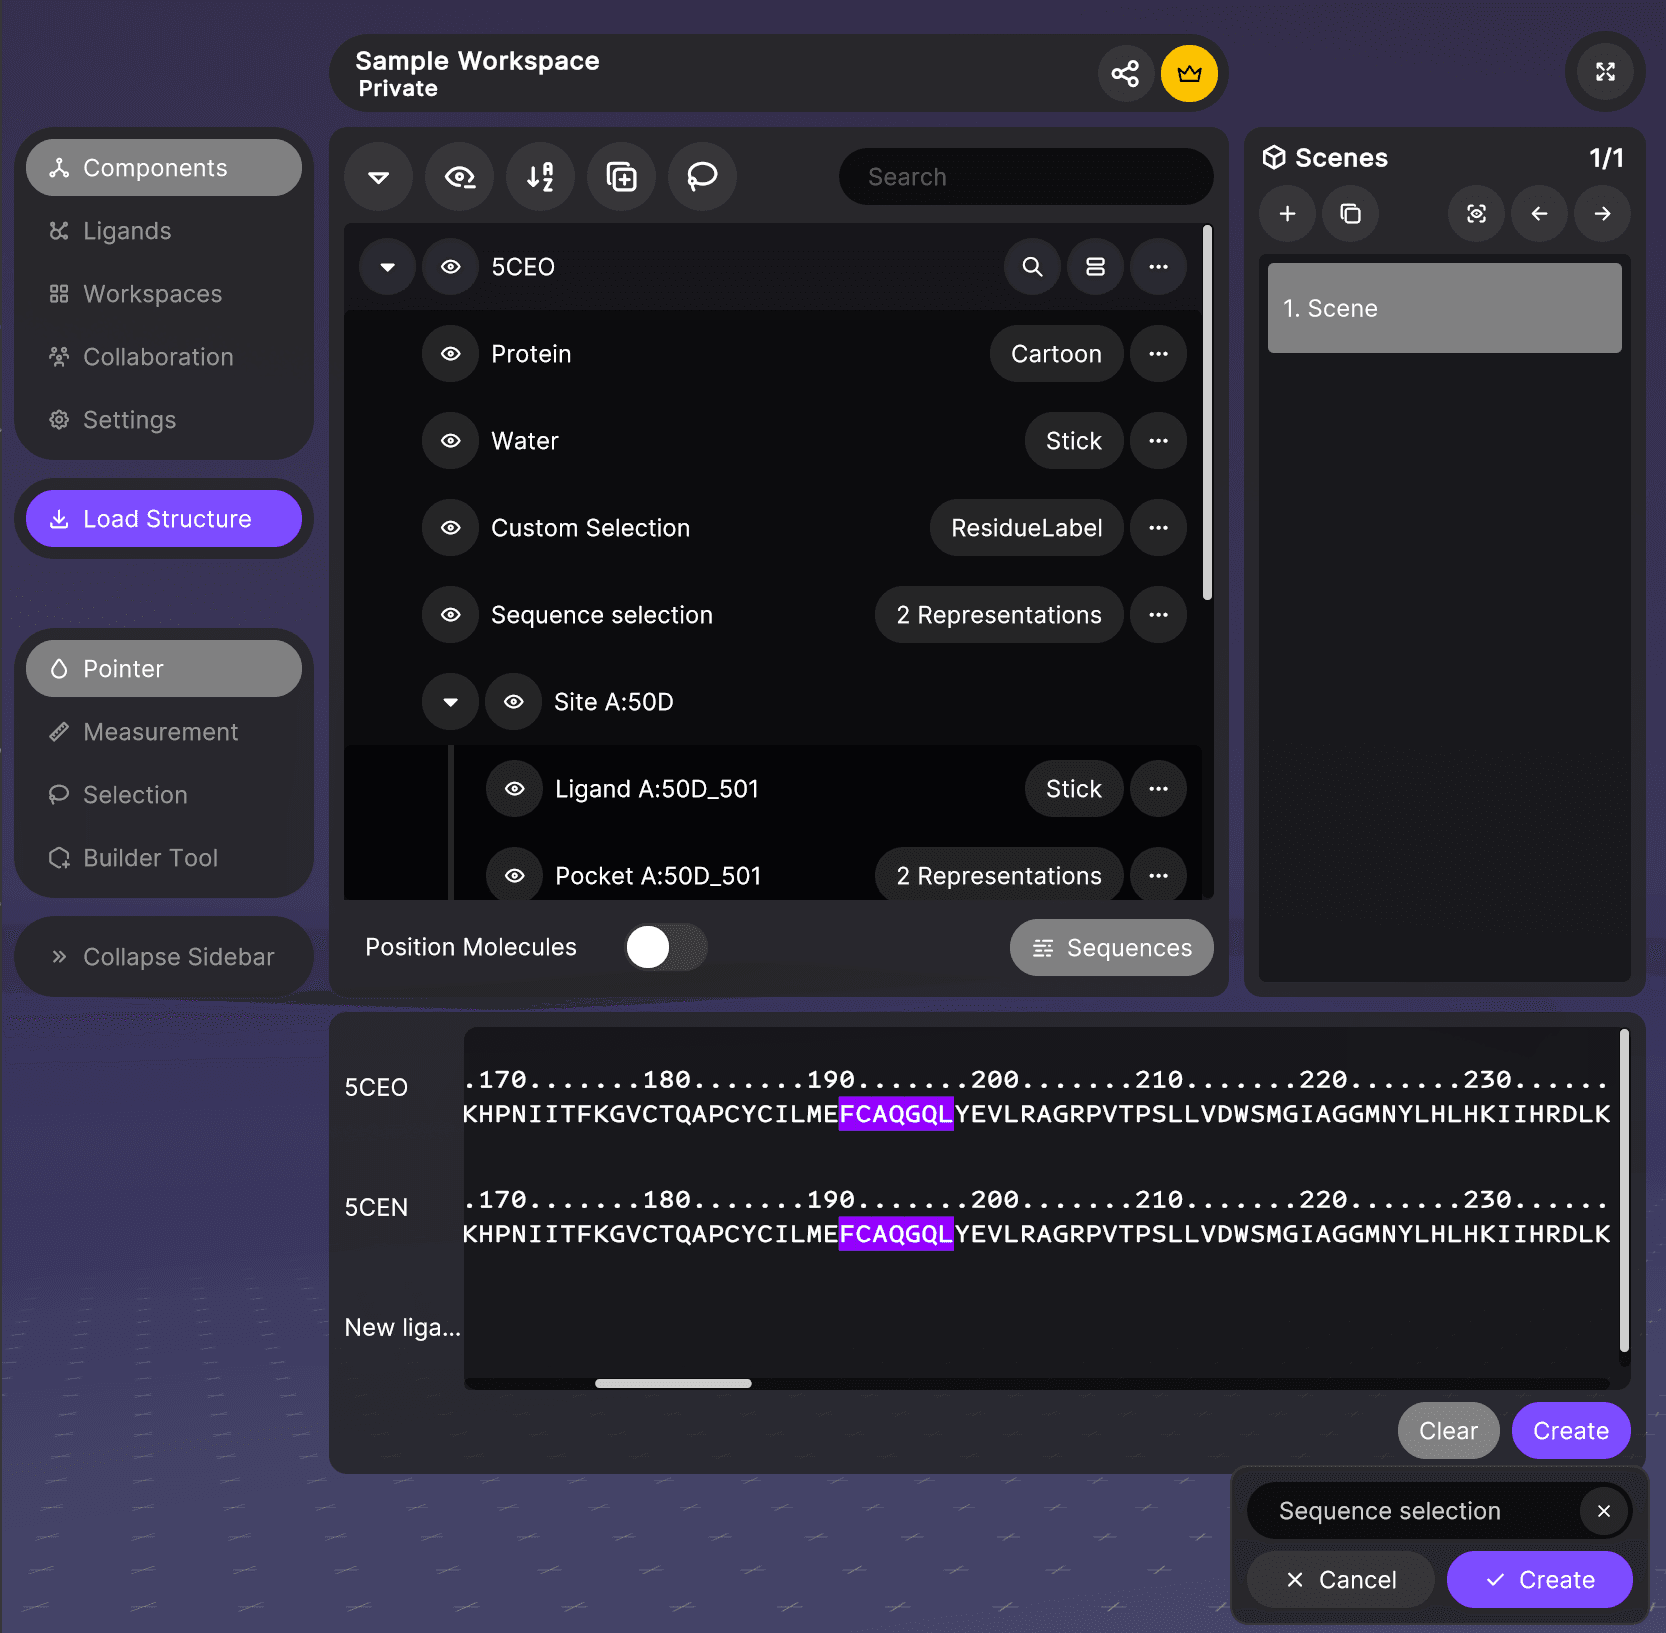Open the Ligands sidebar tab

pyautogui.click(x=127, y=231)
